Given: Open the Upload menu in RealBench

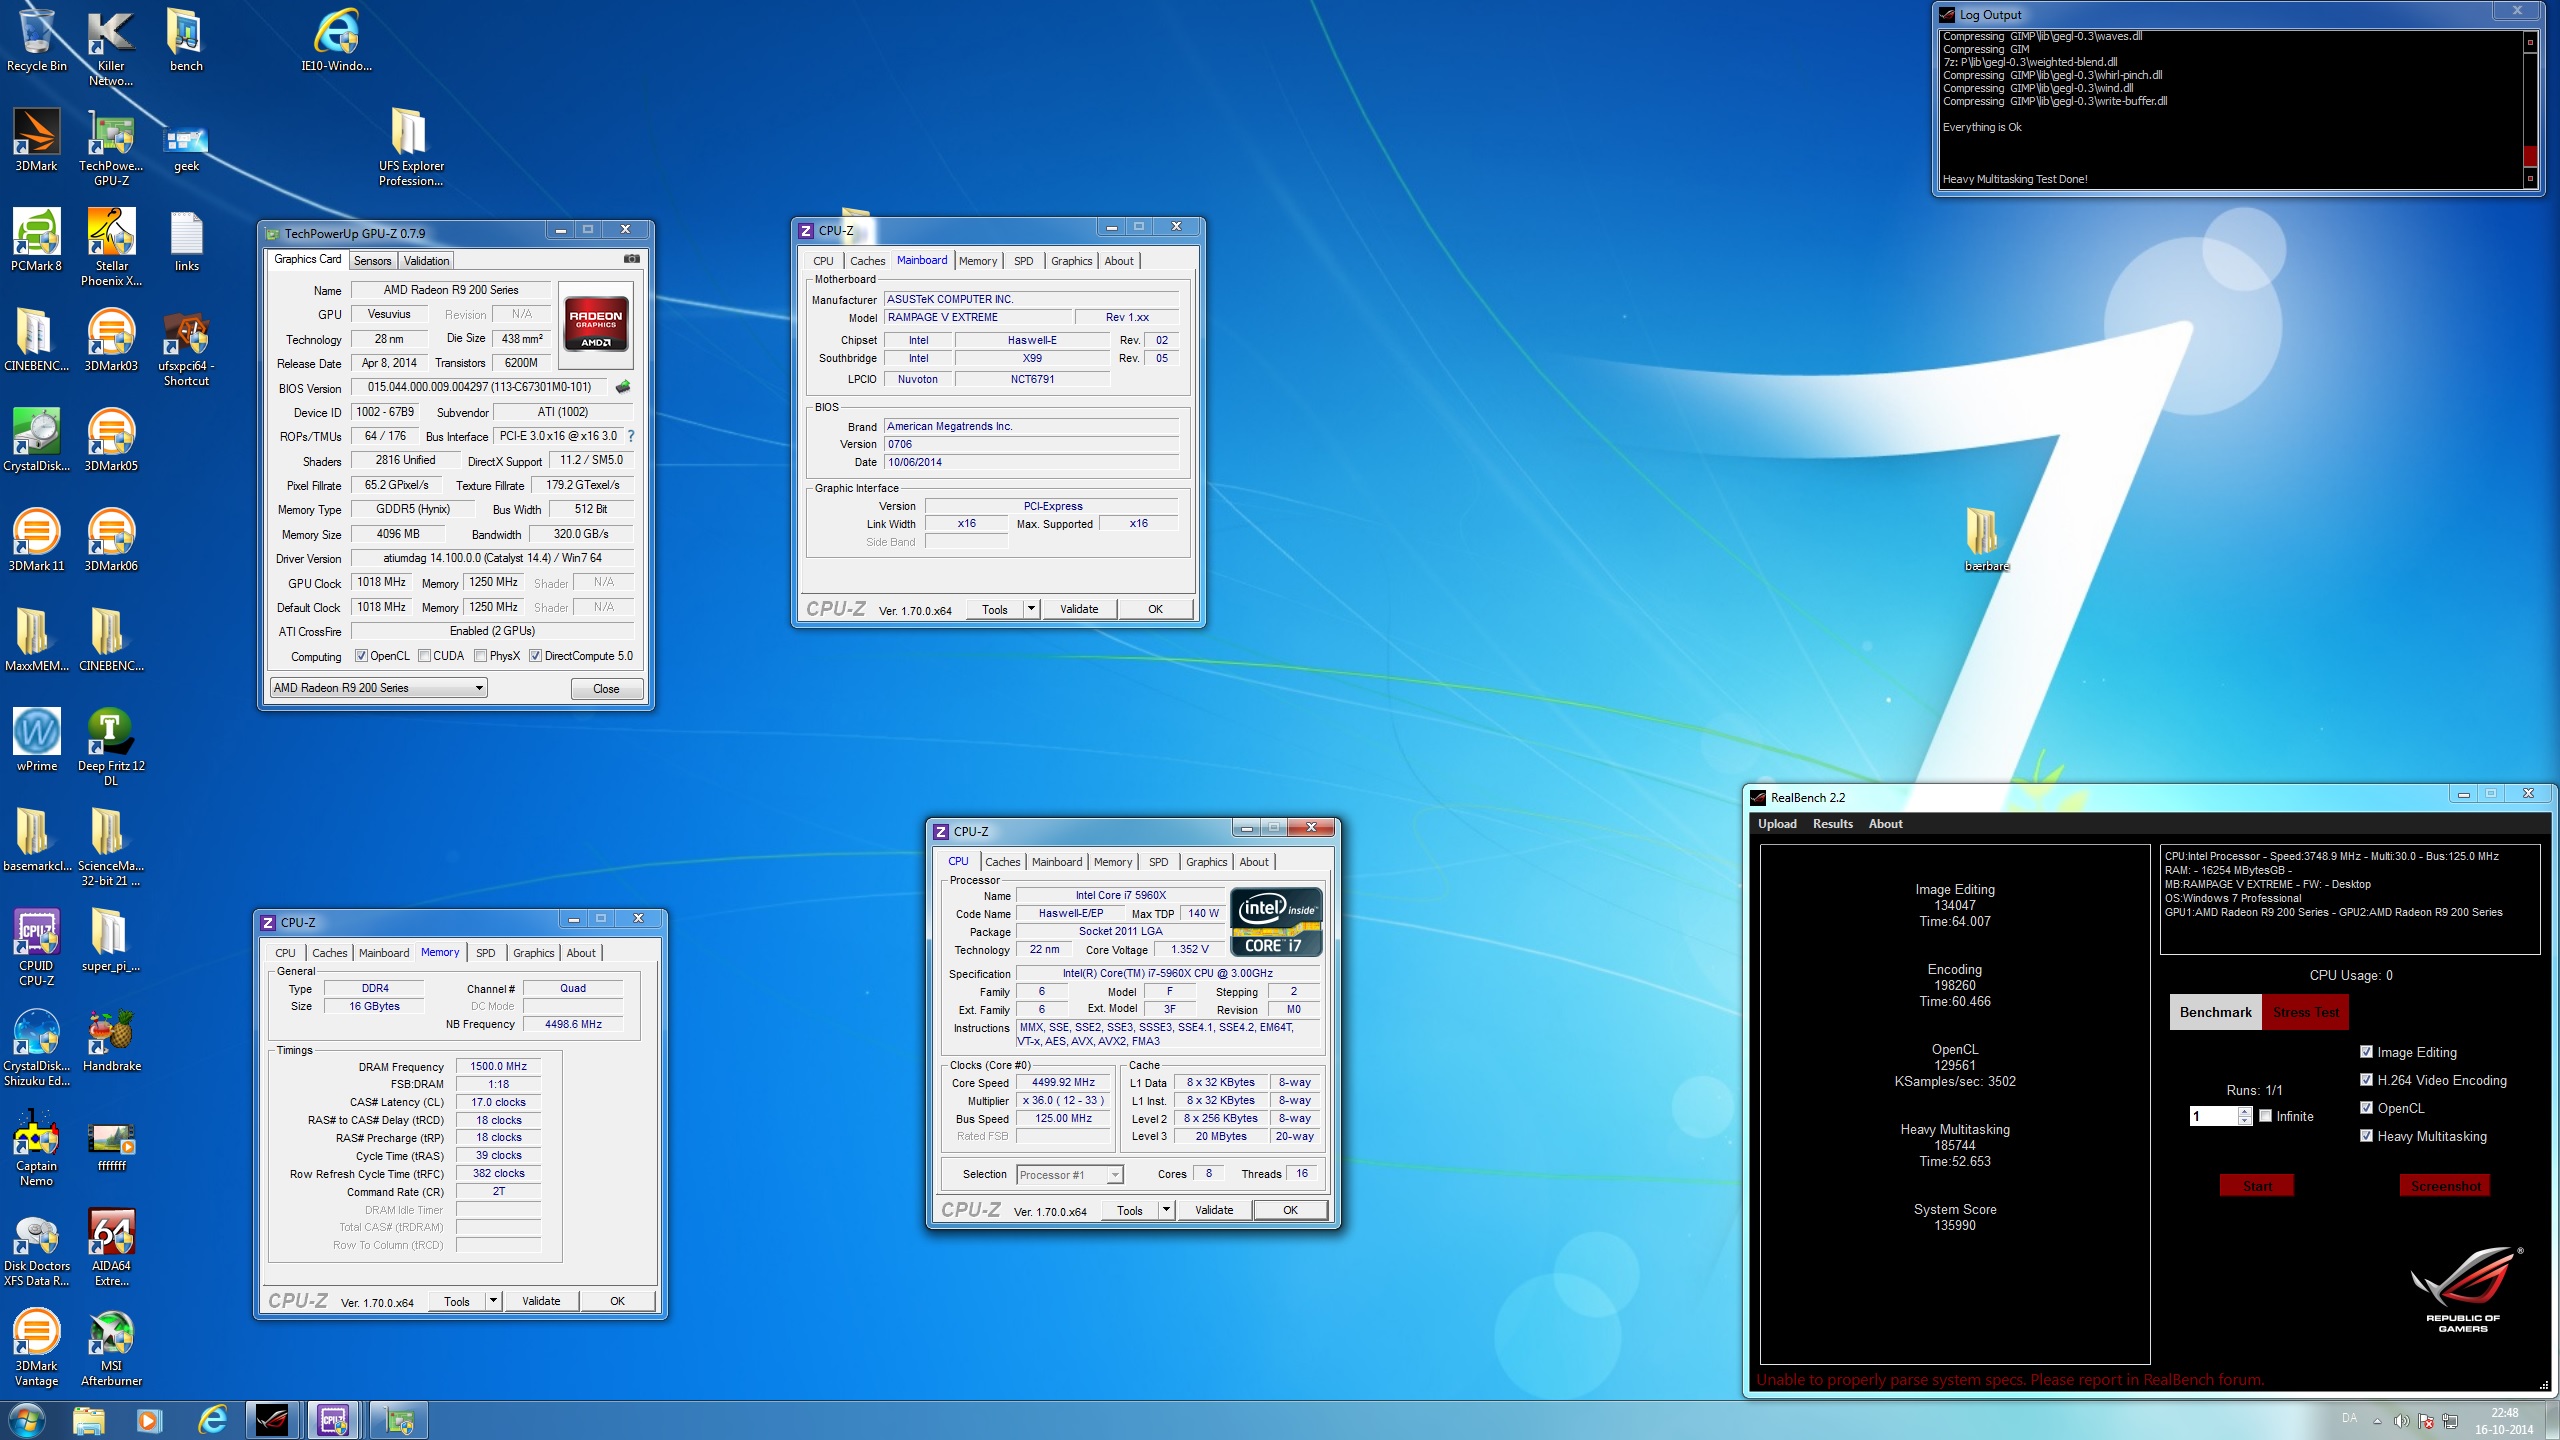Looking at the screenshot, I should [1777, 824].
